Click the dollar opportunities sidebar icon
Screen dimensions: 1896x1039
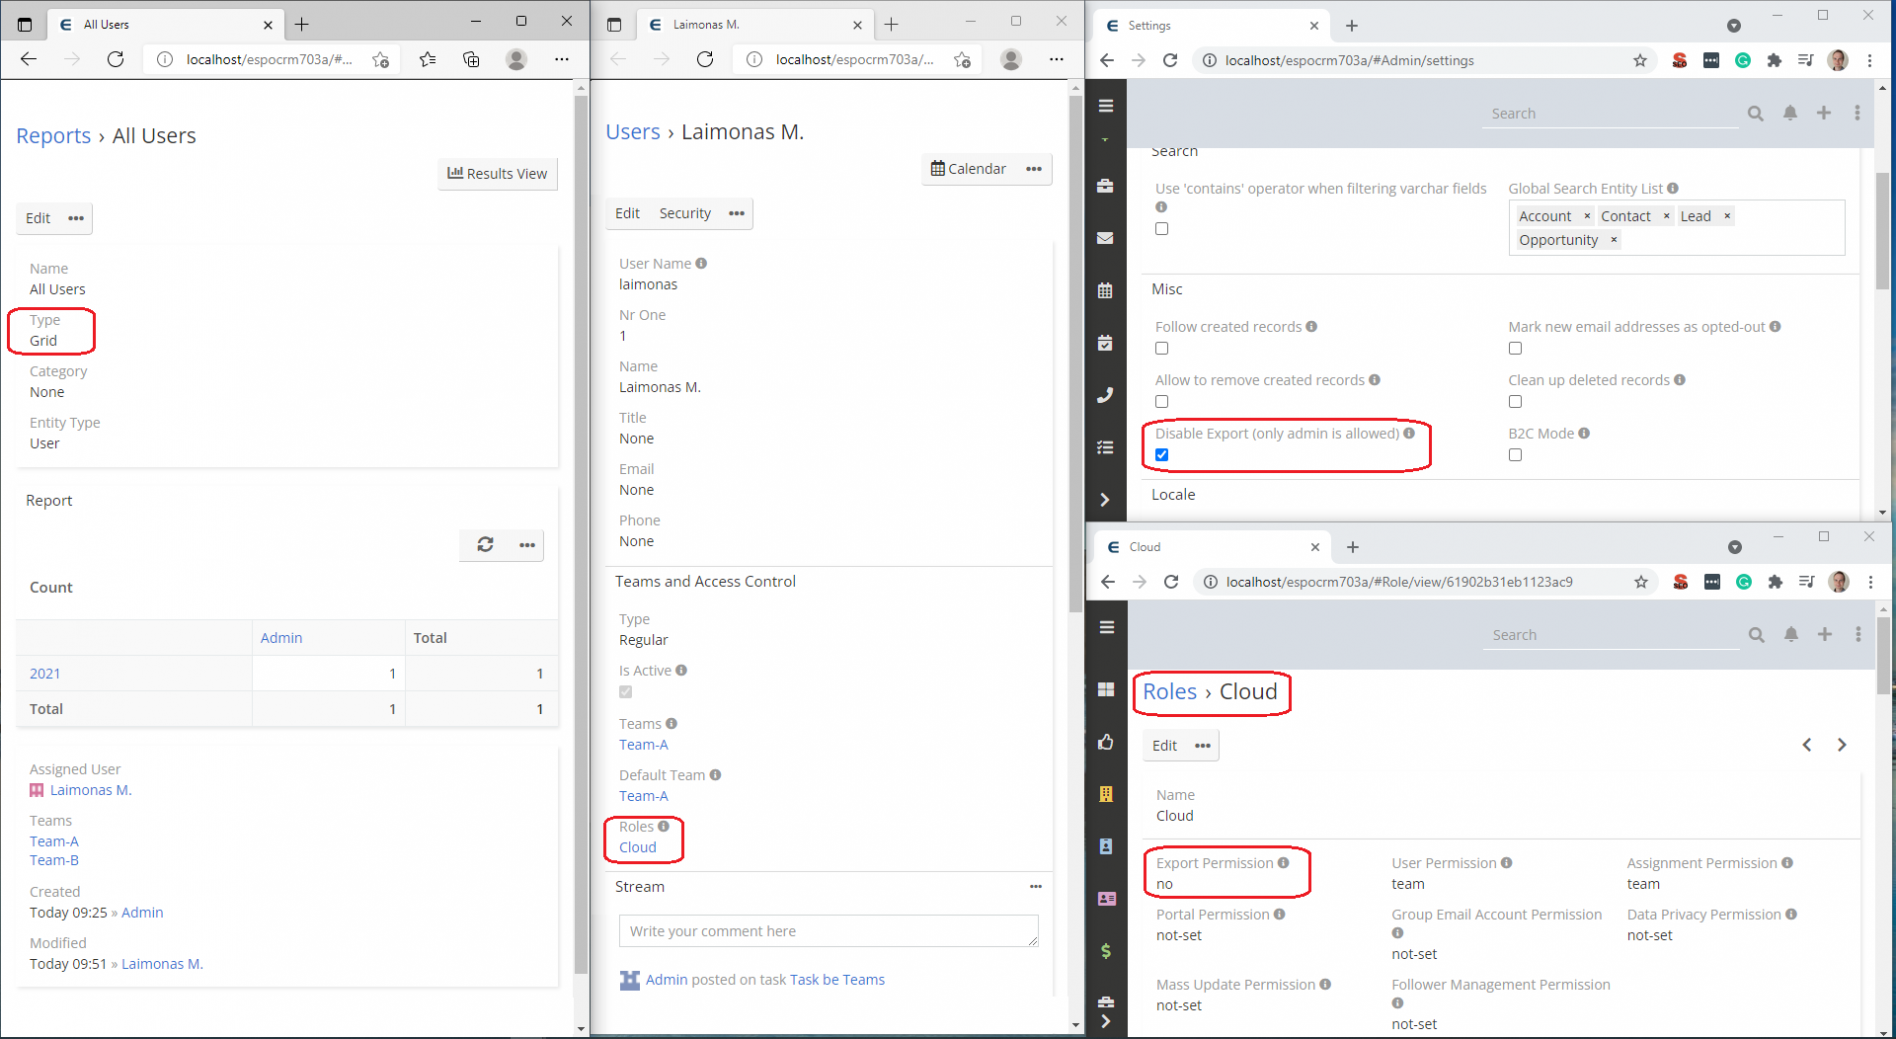pyautogui.click(x=1106, y=951)
